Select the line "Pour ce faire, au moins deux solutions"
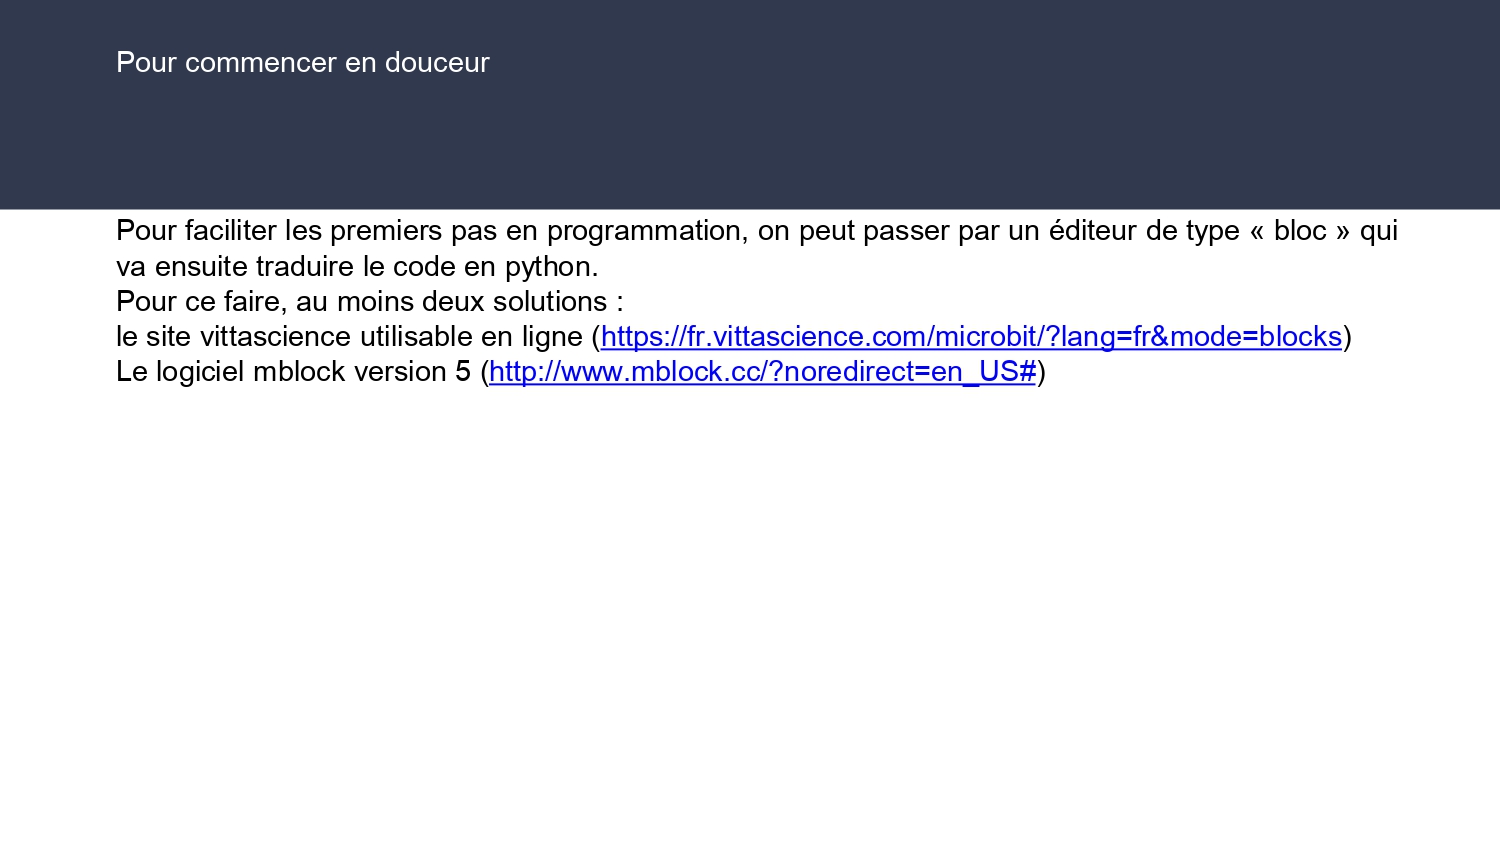 coord(369,302)
